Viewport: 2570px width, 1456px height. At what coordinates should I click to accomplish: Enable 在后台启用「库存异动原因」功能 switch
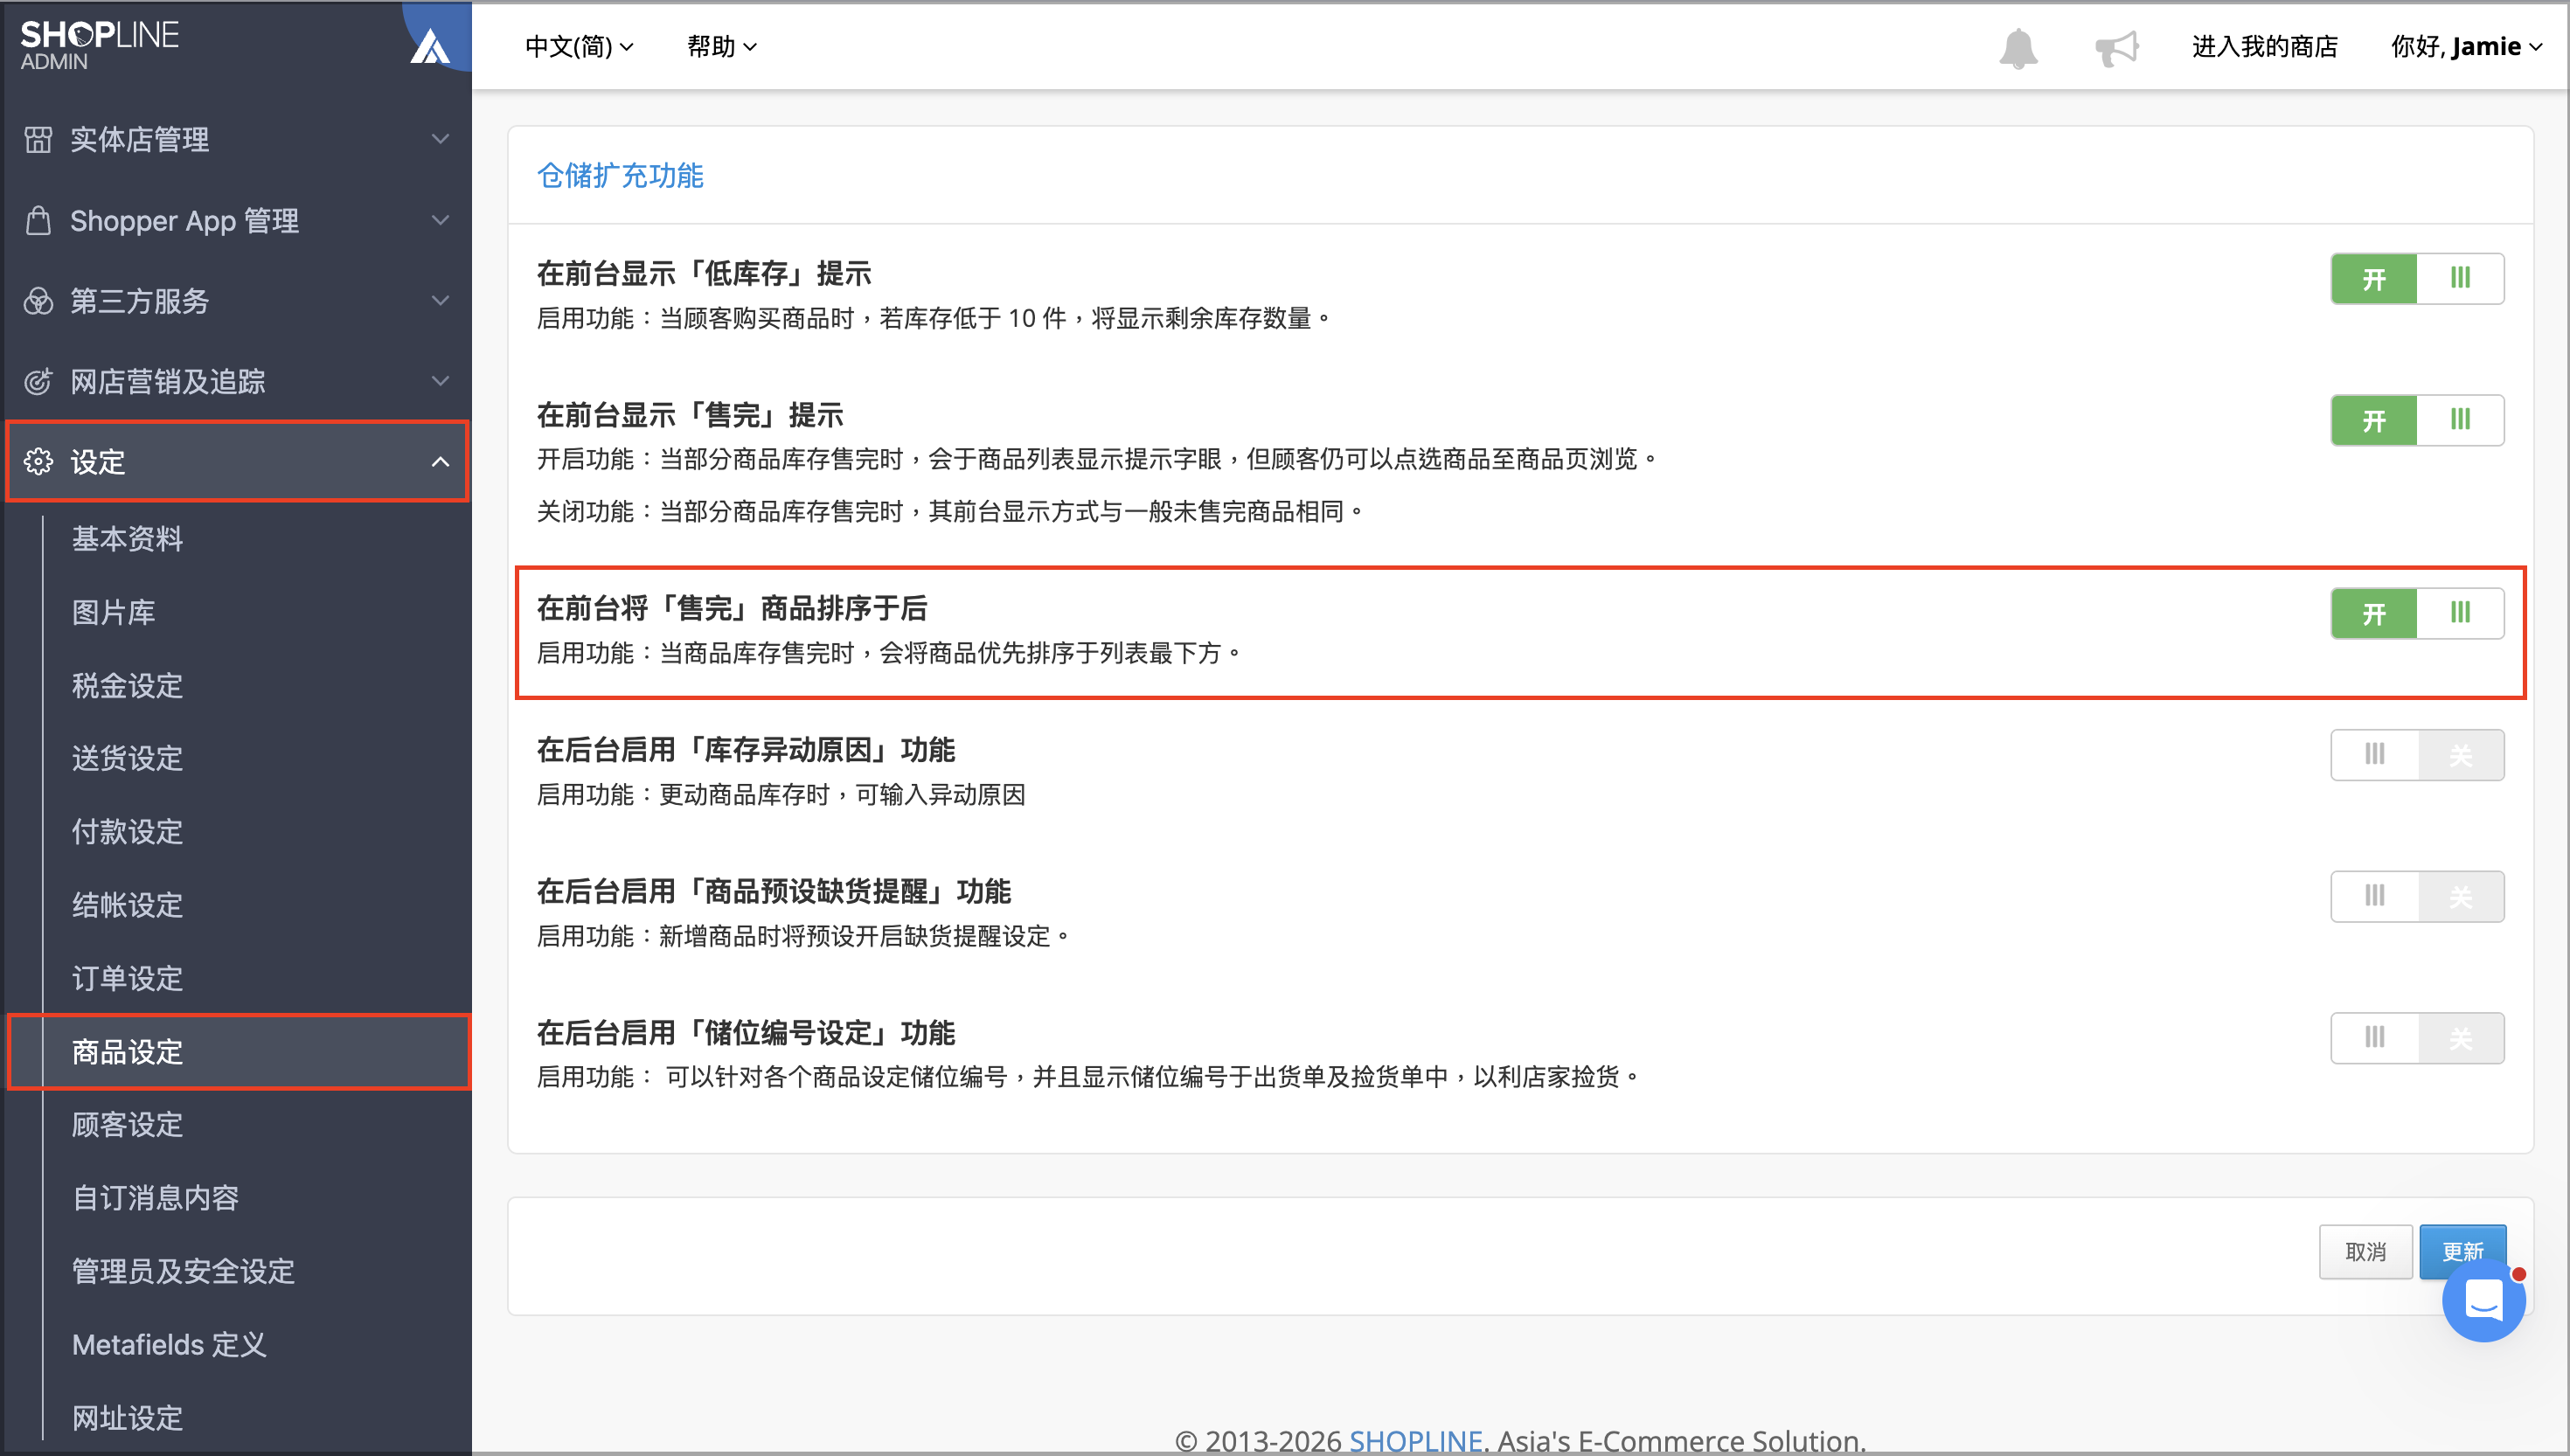(2417, 755)
